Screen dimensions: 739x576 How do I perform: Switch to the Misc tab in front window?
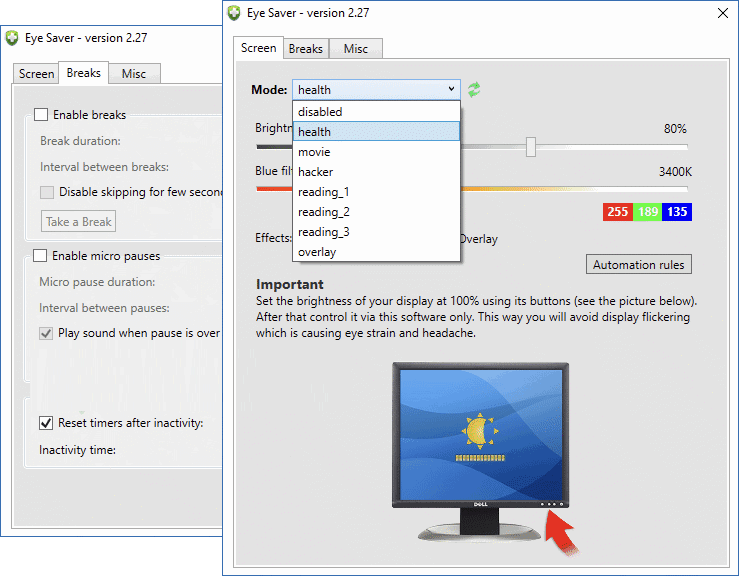tap(356, 49)
